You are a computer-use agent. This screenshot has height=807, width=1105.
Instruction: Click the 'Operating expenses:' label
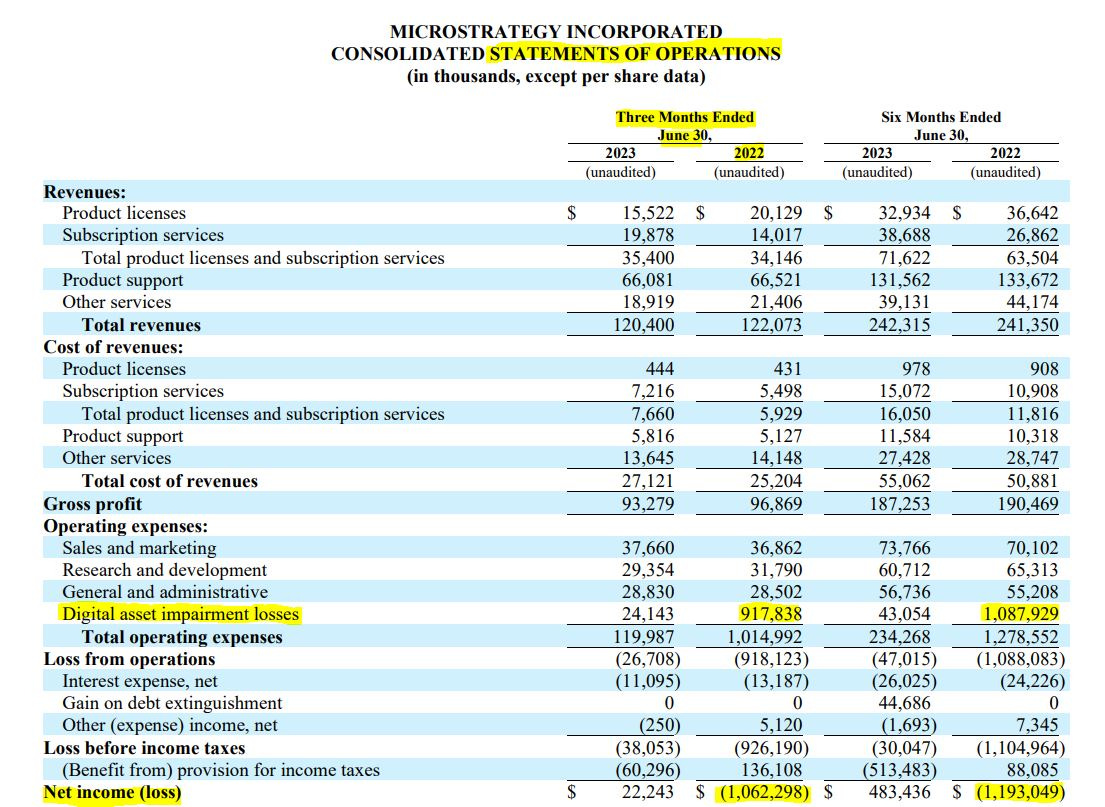coord(125,526)
